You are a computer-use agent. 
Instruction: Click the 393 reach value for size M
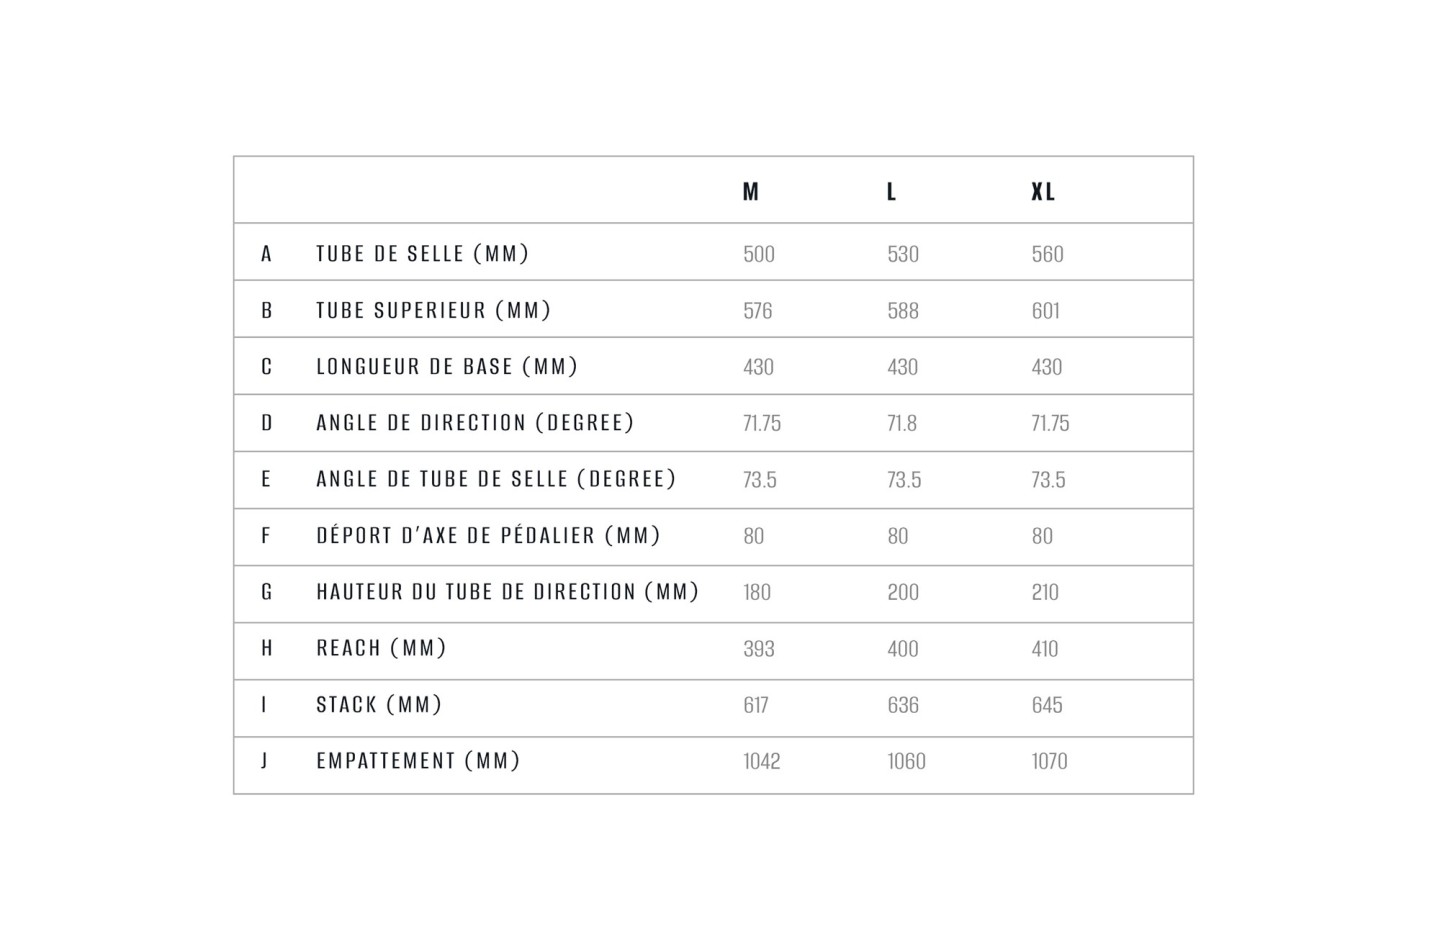759,649
